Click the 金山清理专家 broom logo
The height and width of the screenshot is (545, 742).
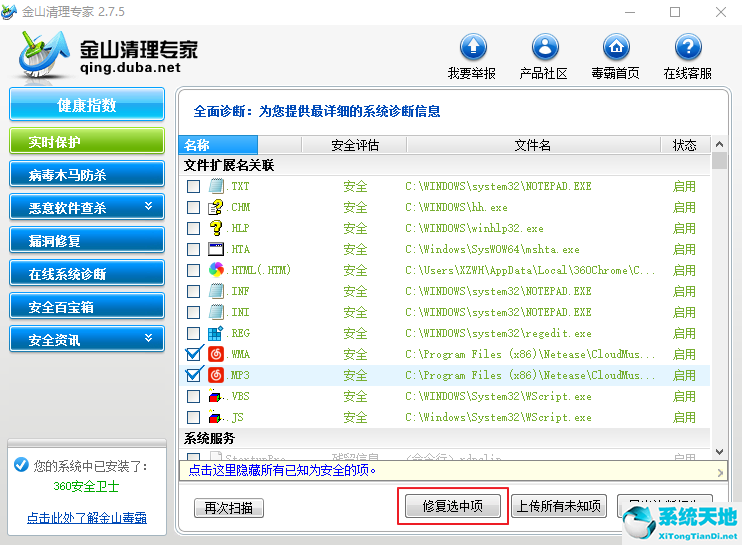[x=44, y=56]
